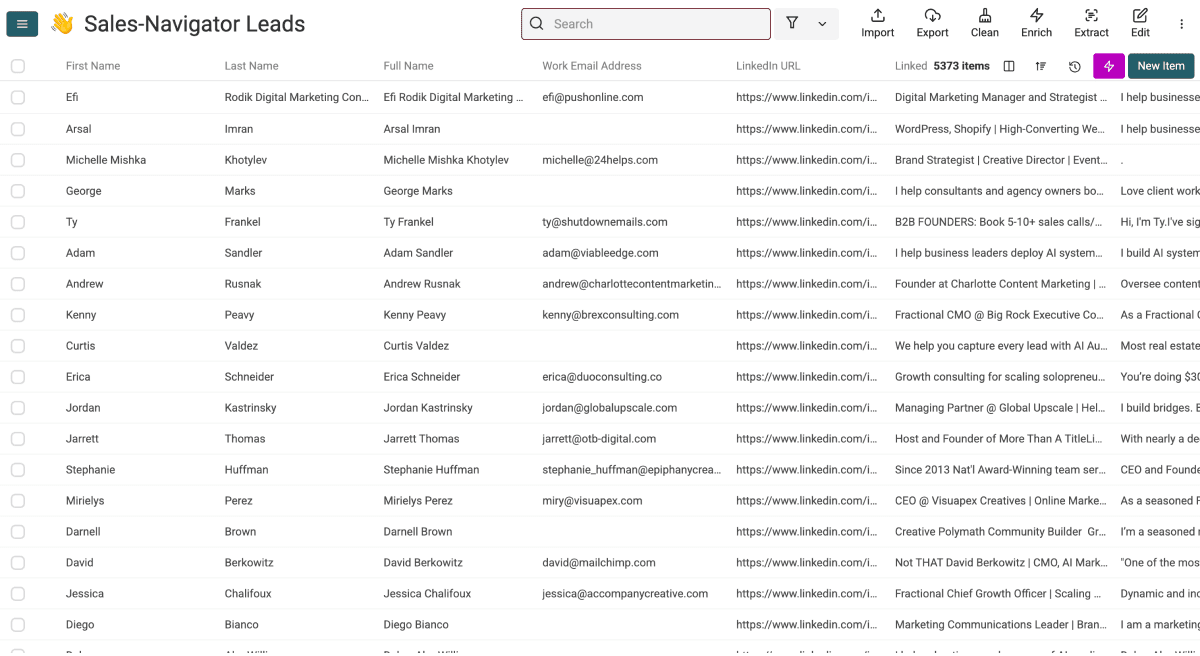Click email miry@visuapex.com

click(593, 500)
